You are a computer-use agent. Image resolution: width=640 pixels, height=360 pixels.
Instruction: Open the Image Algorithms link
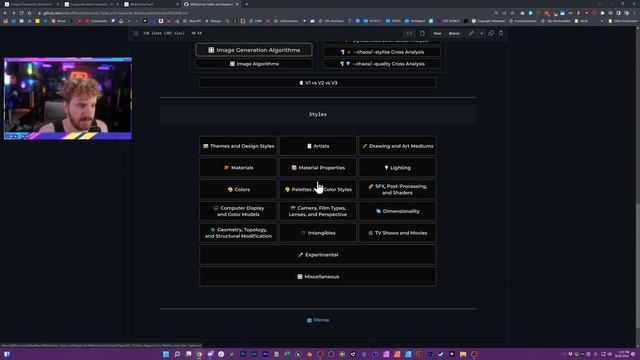coord(254,64)
